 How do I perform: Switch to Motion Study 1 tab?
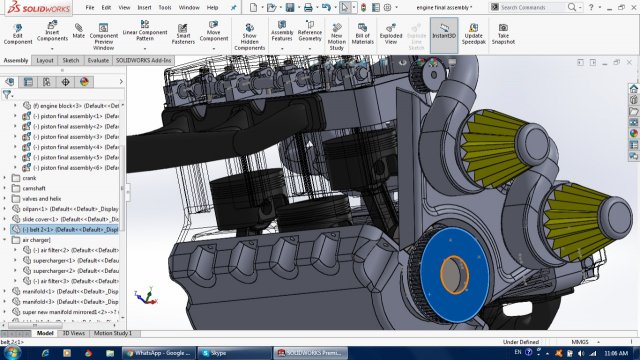click(x=113, y=333)
